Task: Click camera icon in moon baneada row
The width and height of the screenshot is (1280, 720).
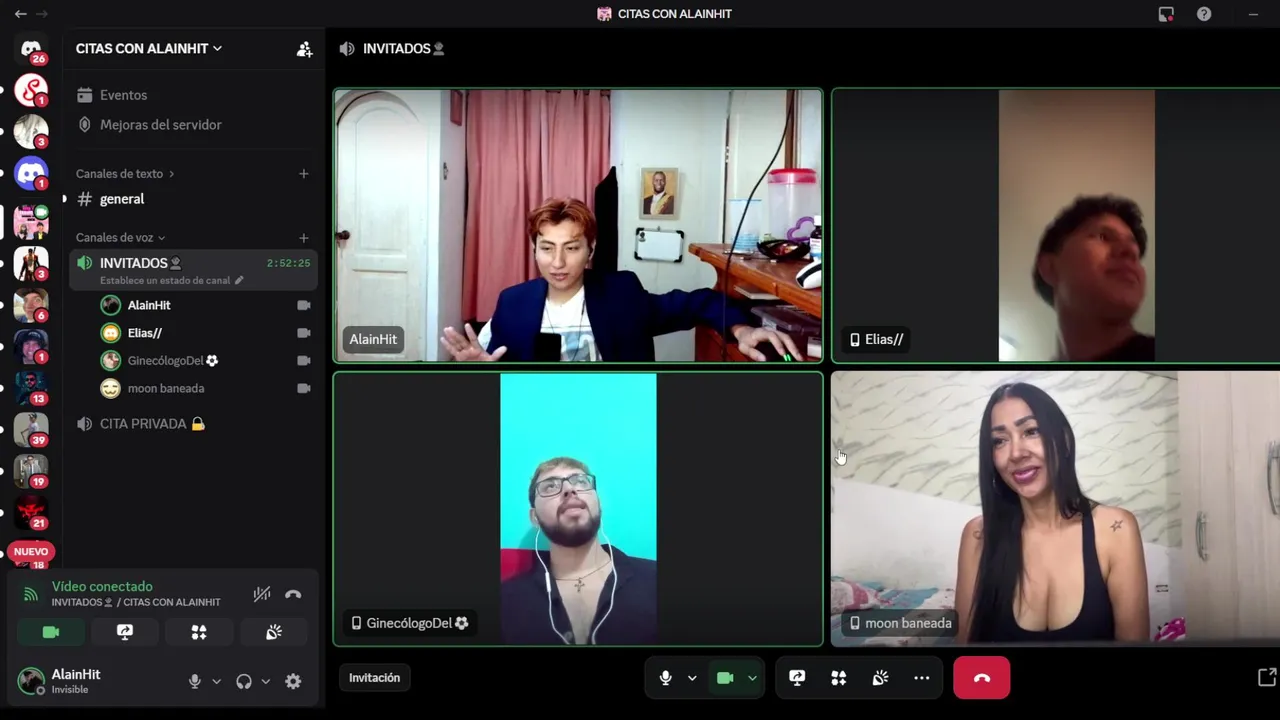Action: coord(304,388)
